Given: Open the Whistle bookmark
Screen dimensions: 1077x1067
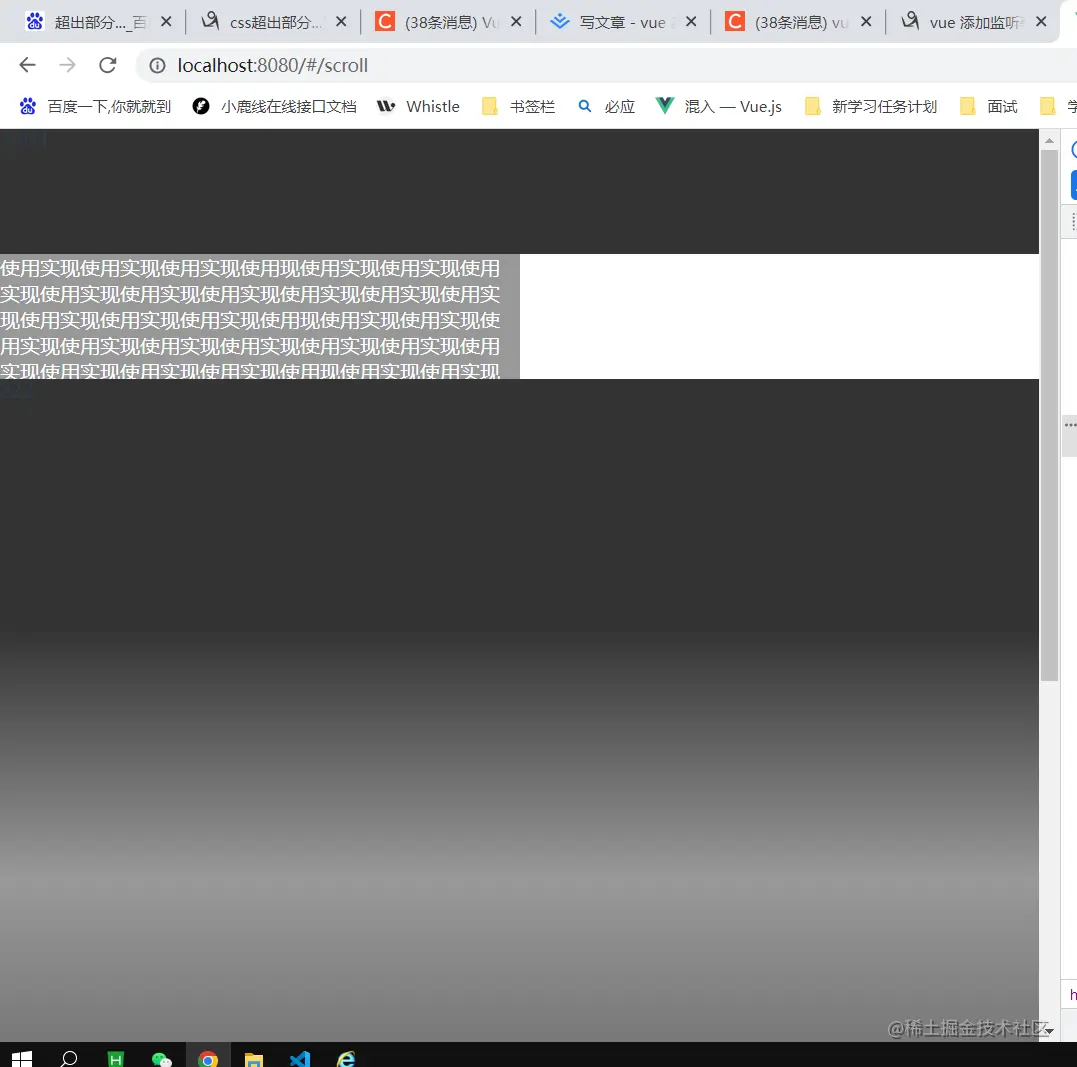Looking at the screenshot, I should pyautogui.click(x=418, y=106).
